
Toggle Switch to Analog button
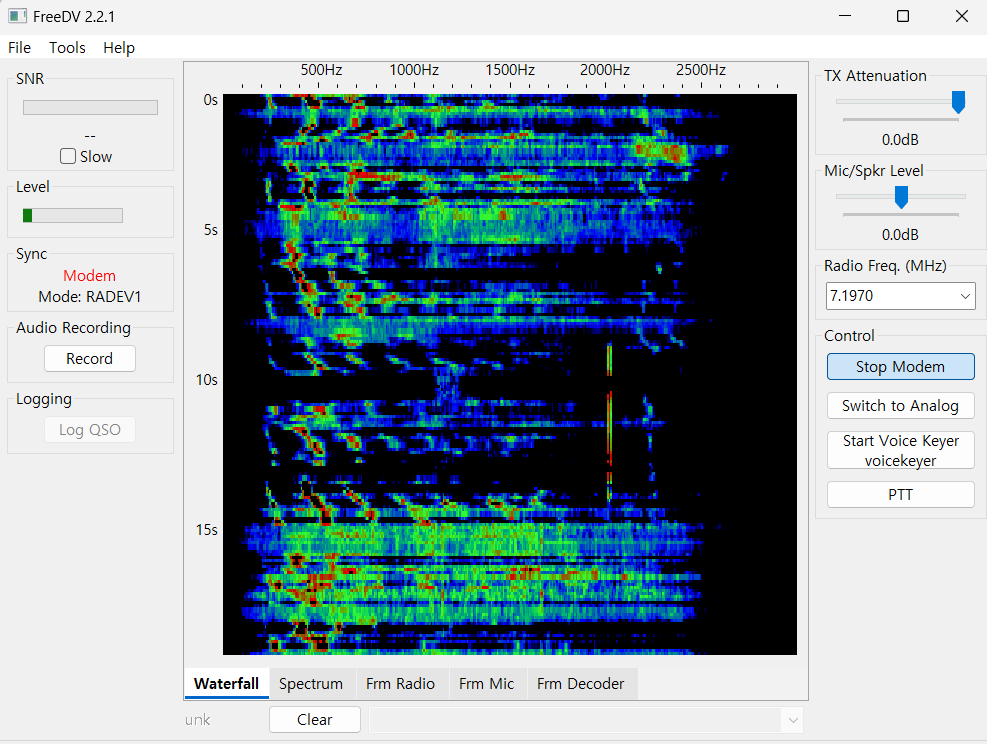900,406
